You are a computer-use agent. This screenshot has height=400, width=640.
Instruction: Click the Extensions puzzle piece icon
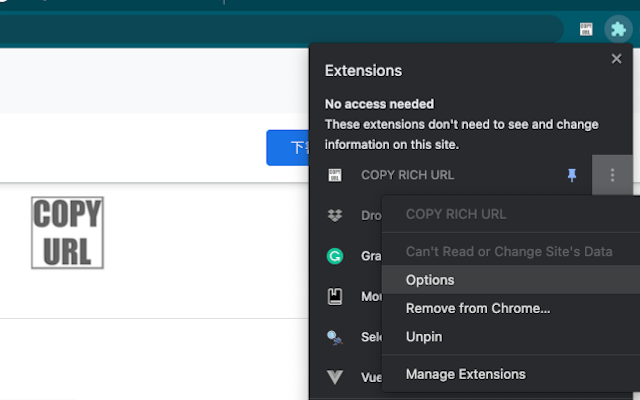pos(615,29)
